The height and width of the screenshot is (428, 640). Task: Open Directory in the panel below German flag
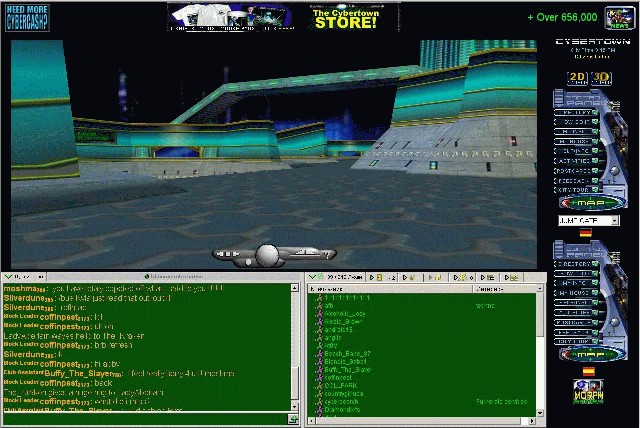click(x=576, y=264)
